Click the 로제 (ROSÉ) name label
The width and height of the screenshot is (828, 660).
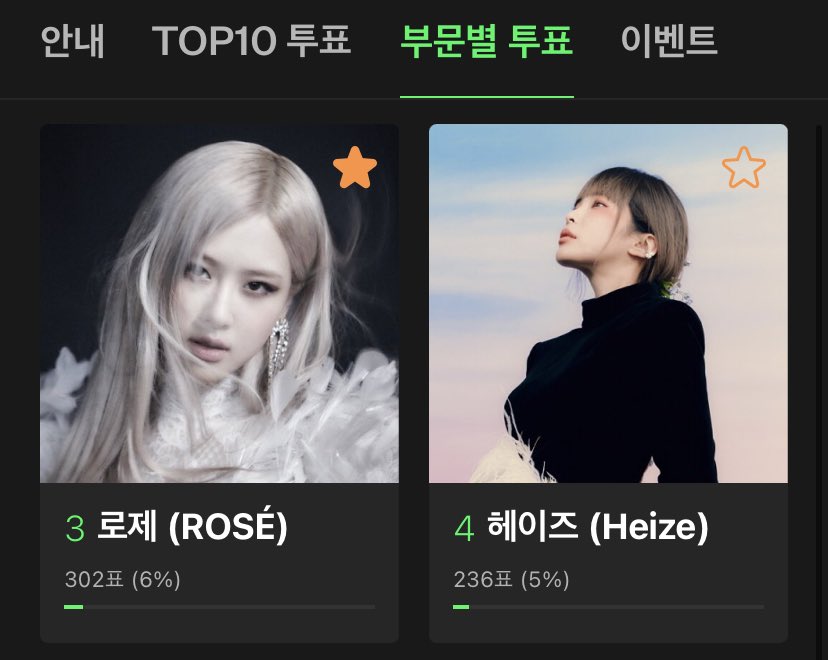(192, 526)
